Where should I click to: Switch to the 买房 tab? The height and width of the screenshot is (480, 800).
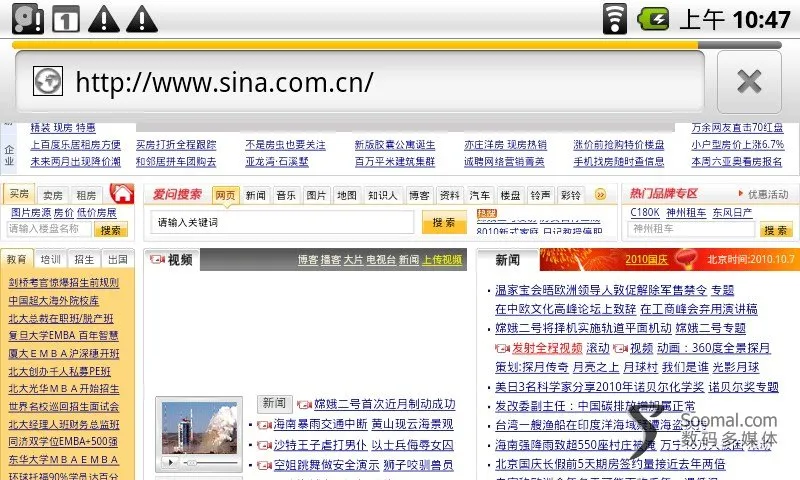tap(19, 194)
